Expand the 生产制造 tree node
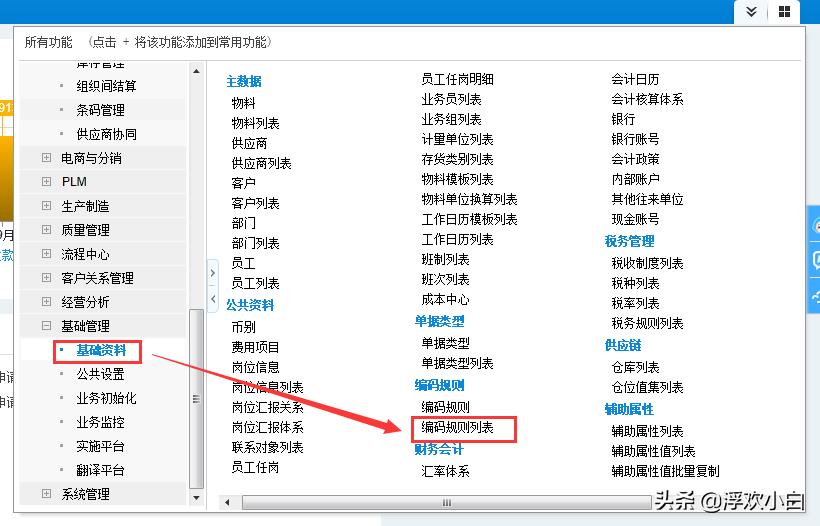The image size is (820, 526). (47, 205)
